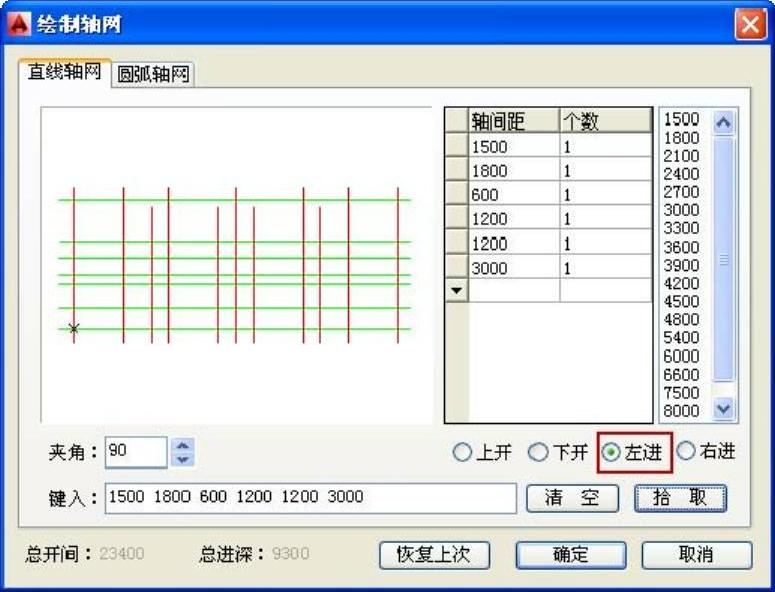Pick 8000 from the preset spacing list
The image size is (775, 592).
point(681,411)
